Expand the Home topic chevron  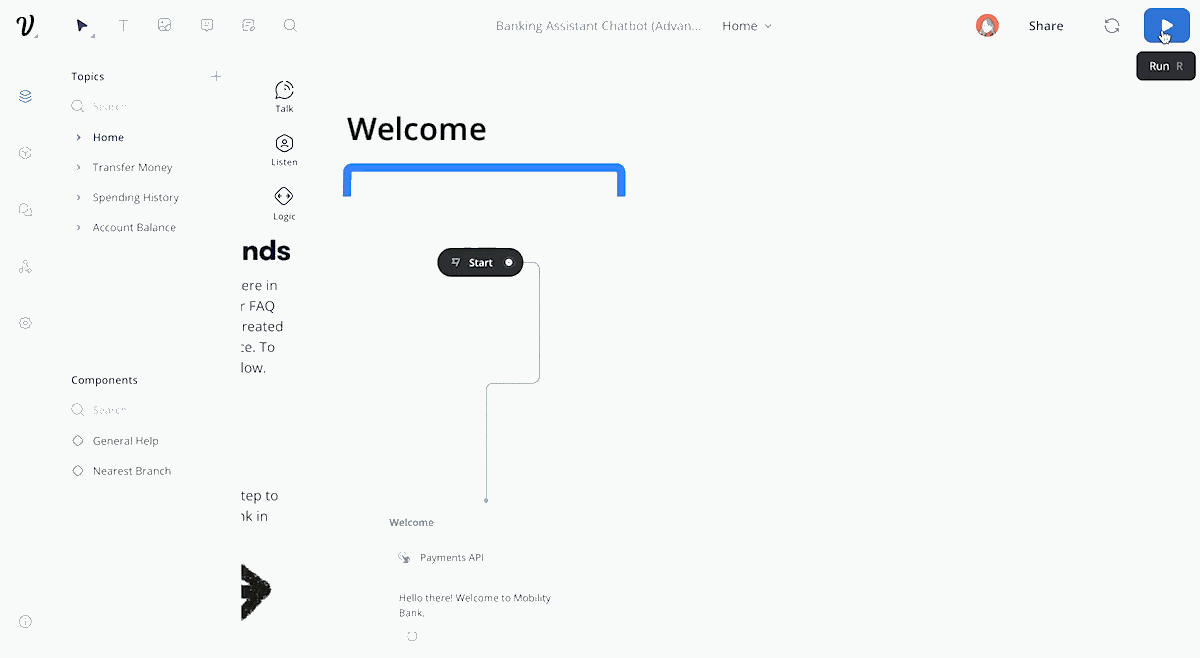coord(78,137)
